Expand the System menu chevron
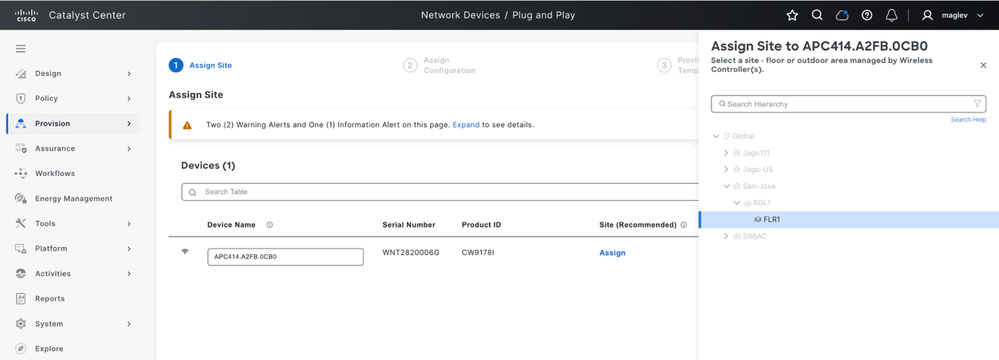 coord(129,324)
